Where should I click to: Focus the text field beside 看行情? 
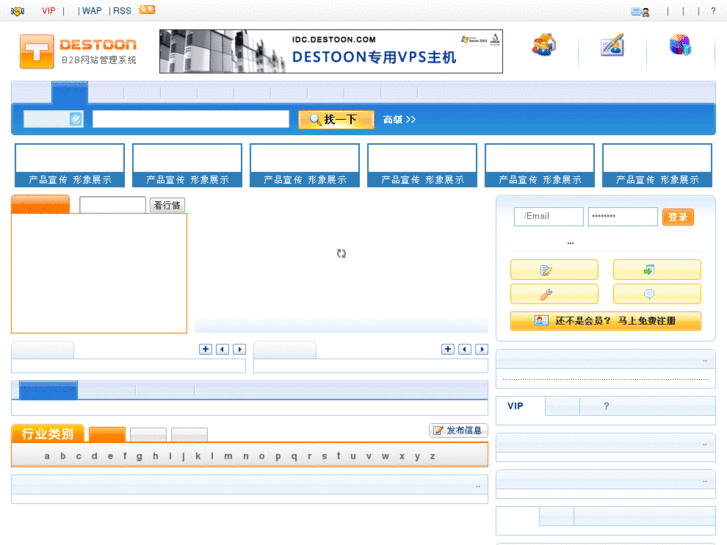(113, 205)
